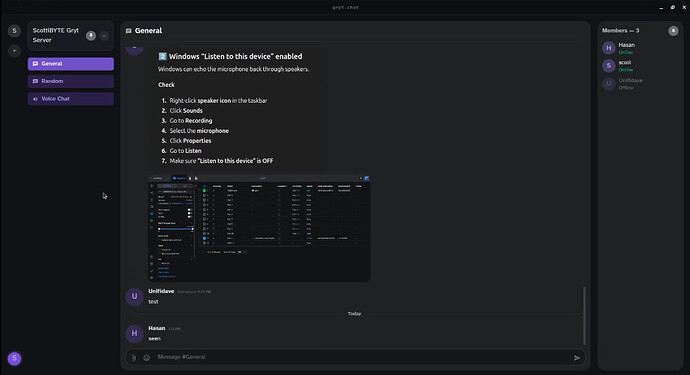The image size is (690, 375).
Task: Click Hasan's avatar in chat
Action: (x=134, y=333)
